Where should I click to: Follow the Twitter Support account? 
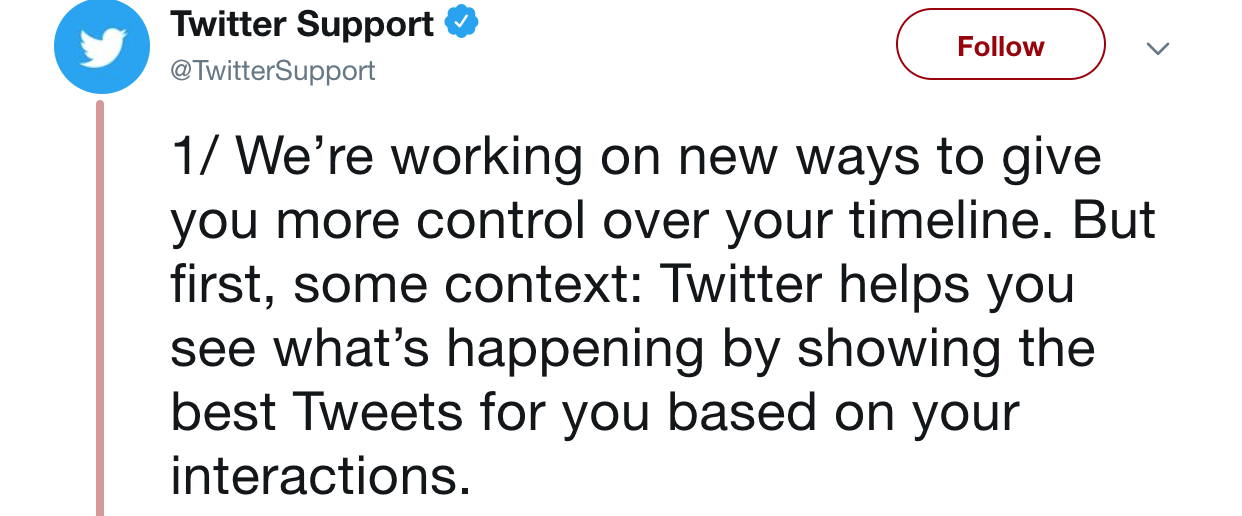pyautogui.click(x=1000, y=44)
